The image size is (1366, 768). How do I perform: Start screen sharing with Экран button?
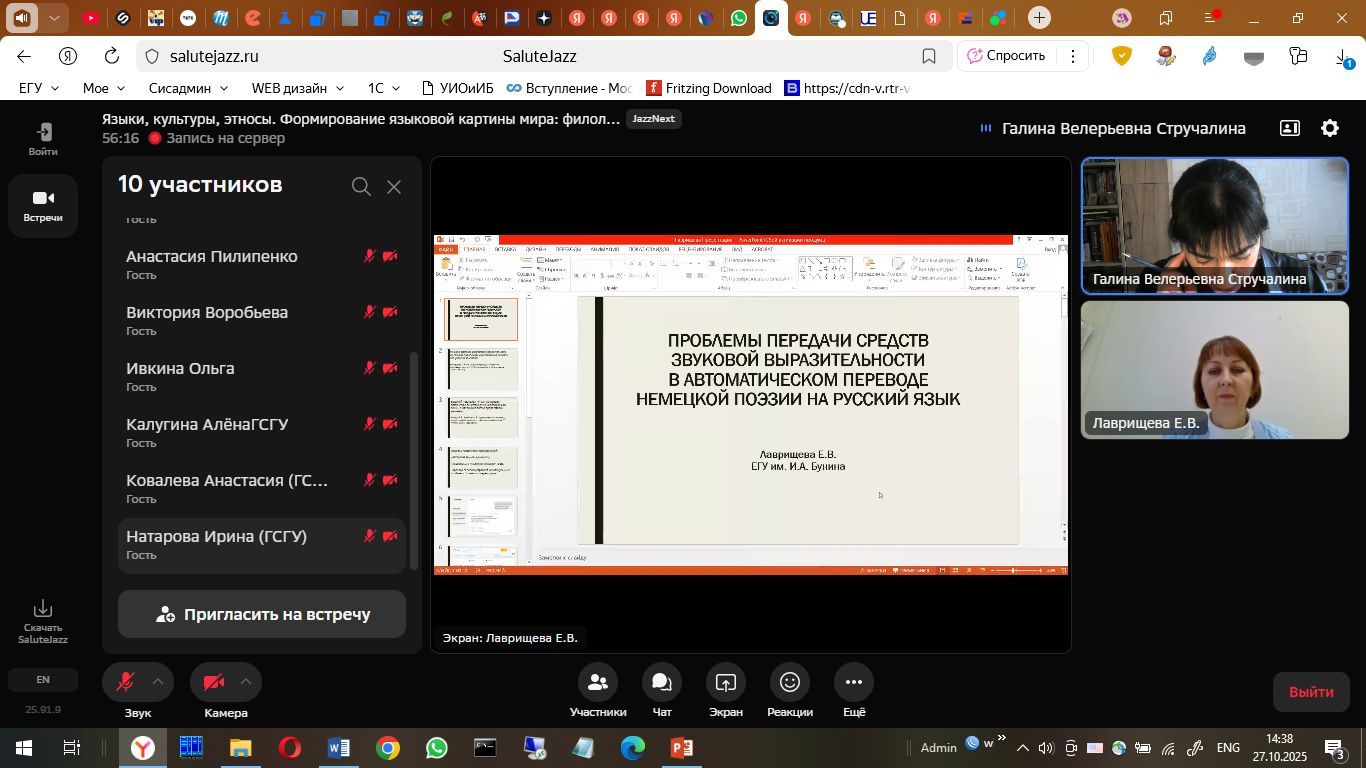click(x=725, y=683)
